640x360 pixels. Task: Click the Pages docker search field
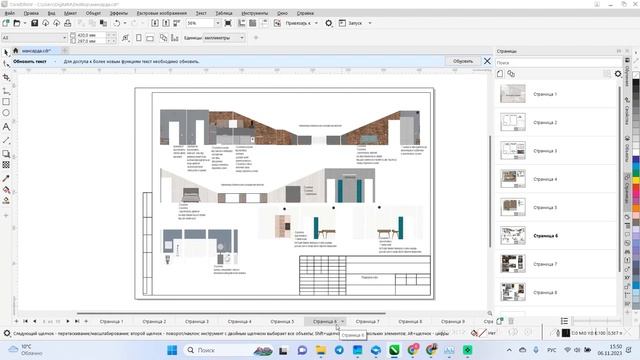pyautogui.click(x=557, y=63)
